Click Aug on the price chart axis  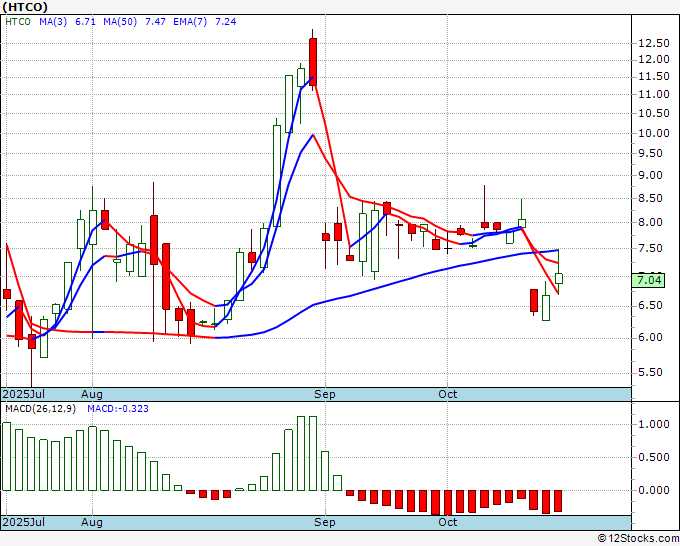[x=92, y=394]
